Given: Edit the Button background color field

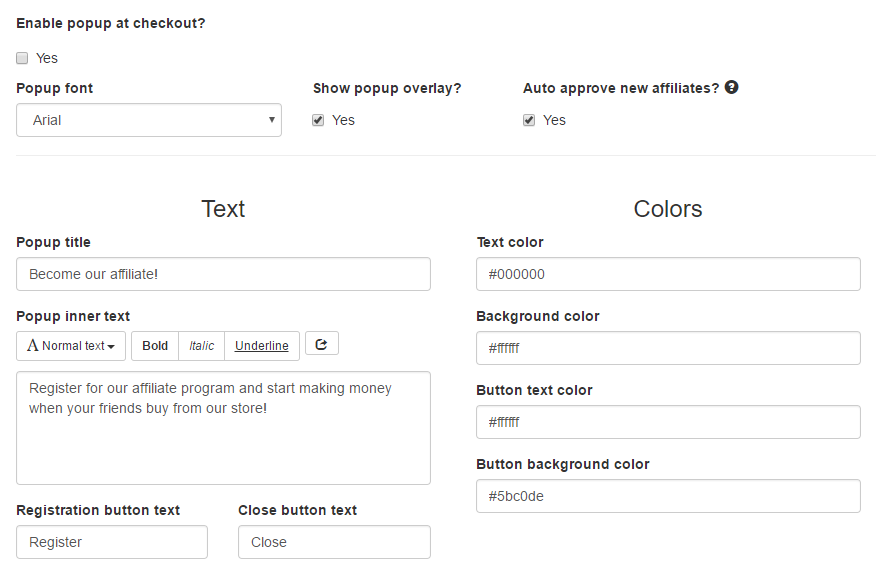Looking at the screenshot, I should coord(668,496).
